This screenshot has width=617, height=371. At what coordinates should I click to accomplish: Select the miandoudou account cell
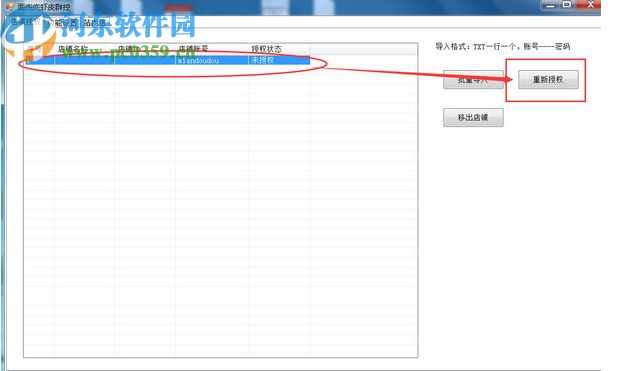(212, 60)
